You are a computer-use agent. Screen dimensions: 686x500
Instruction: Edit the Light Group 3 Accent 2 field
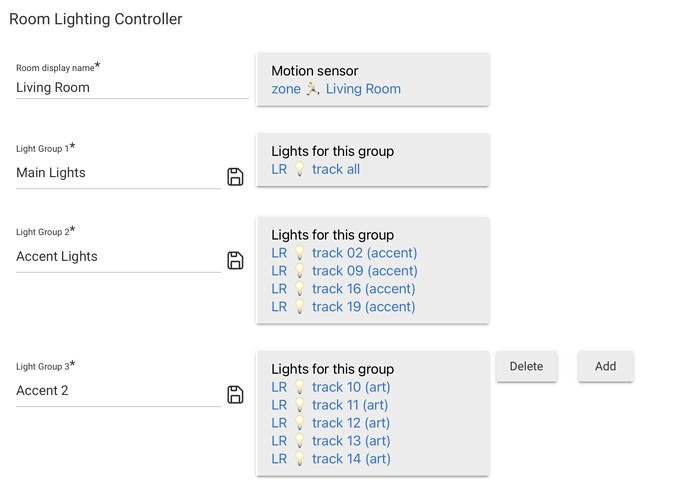point(119,391)
